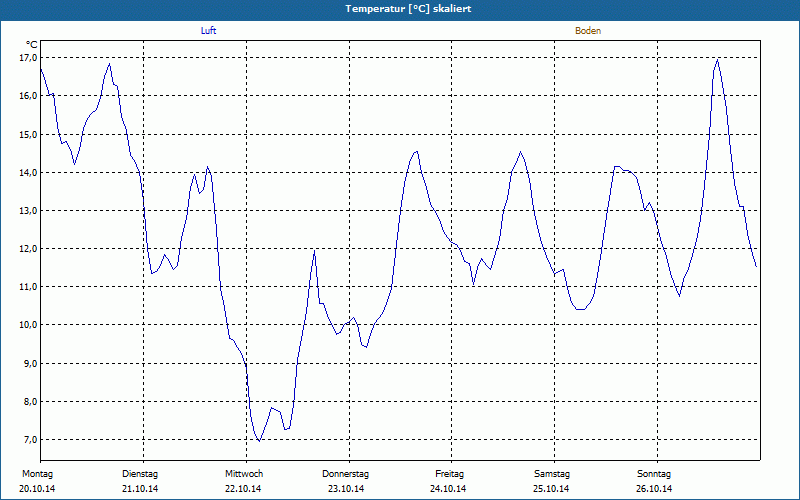Viewport: 800px width, 500px height.
Task: Click the Sonntag day label
Action: (654, 474)
